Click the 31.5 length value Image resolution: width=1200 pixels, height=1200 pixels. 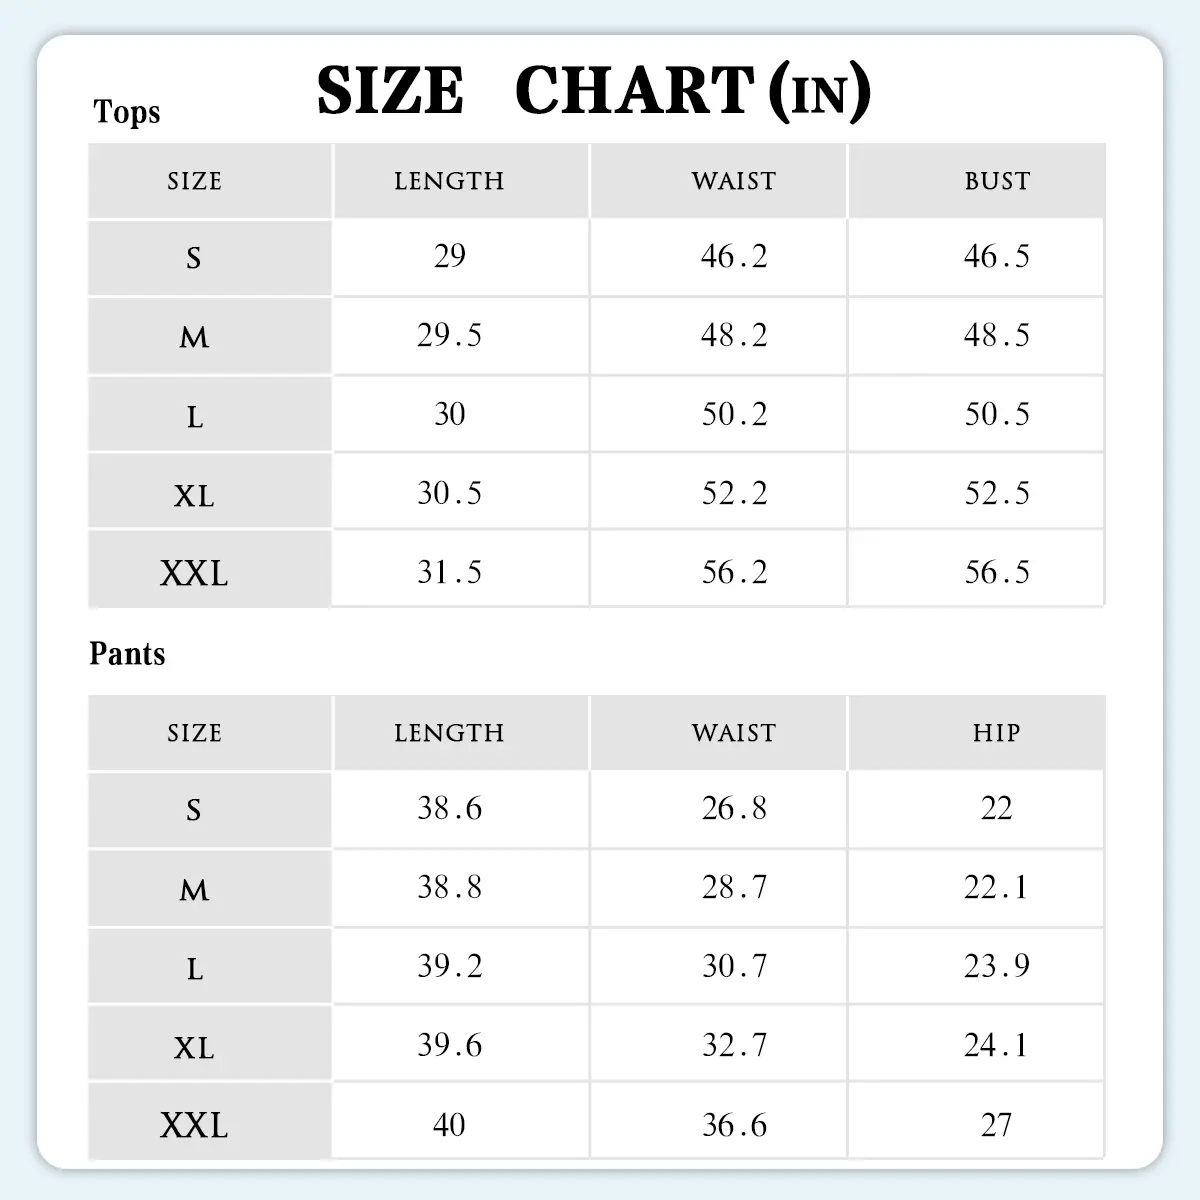pos(449,573)
